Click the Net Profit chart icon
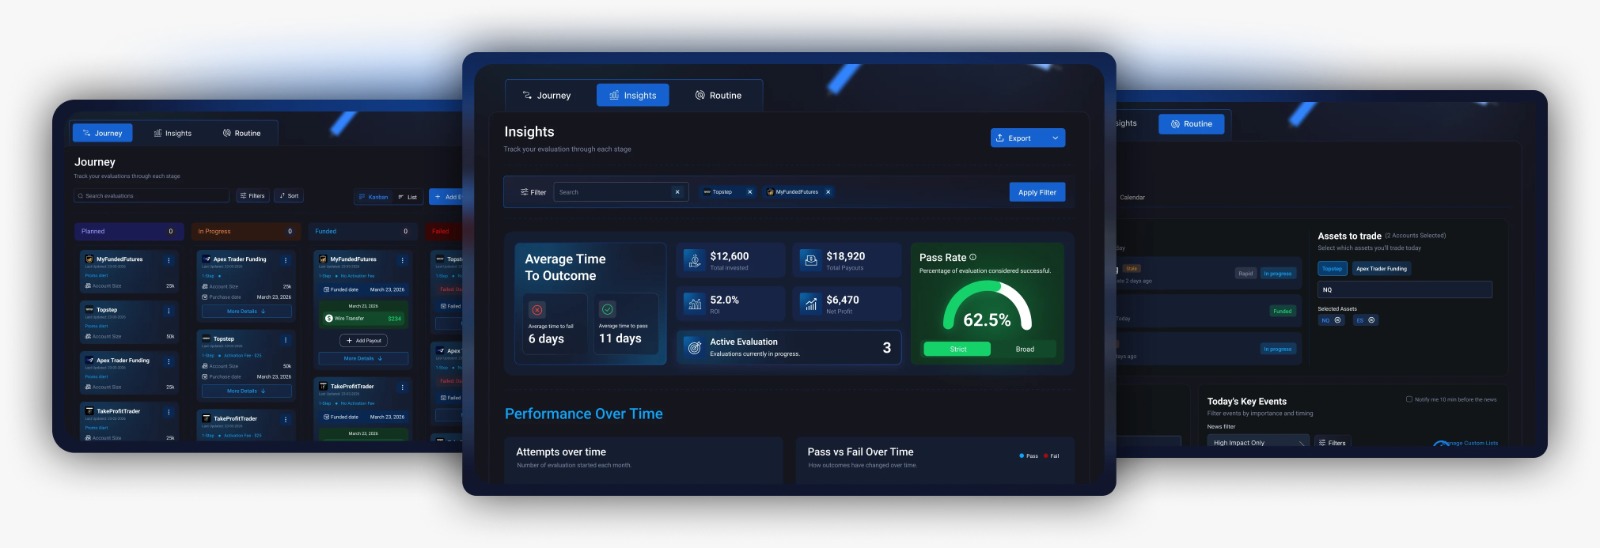 coord(810,303)
